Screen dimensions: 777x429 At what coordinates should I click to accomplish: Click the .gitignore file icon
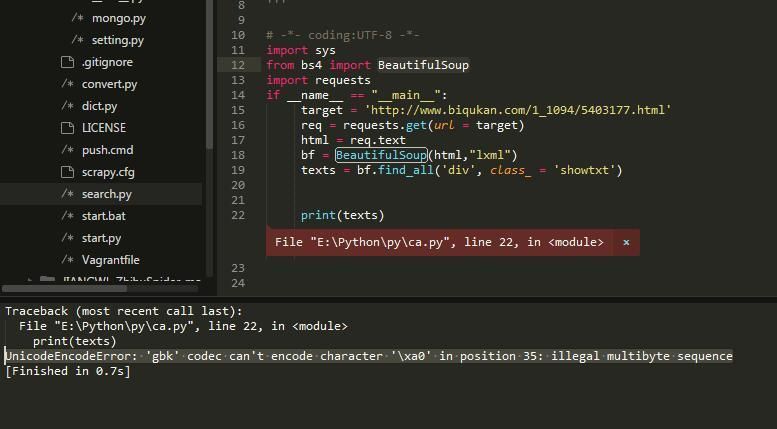pyautogui.click(x=67, y=62)
